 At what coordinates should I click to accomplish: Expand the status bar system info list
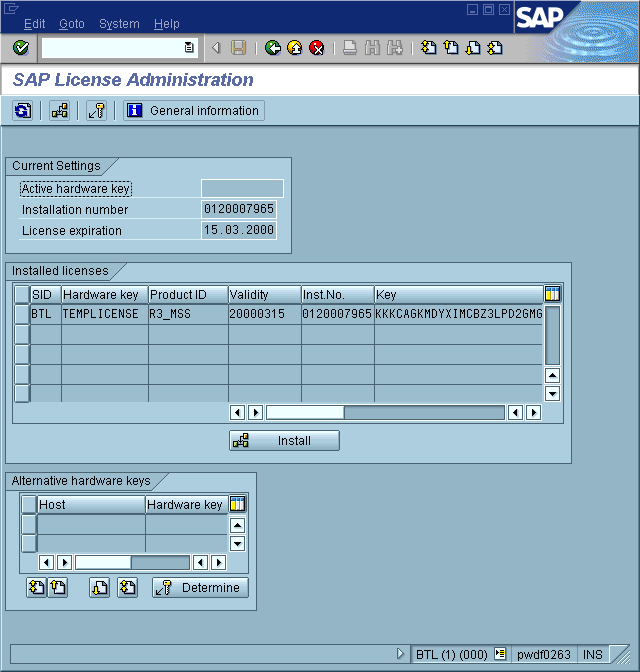pos(500,654)
